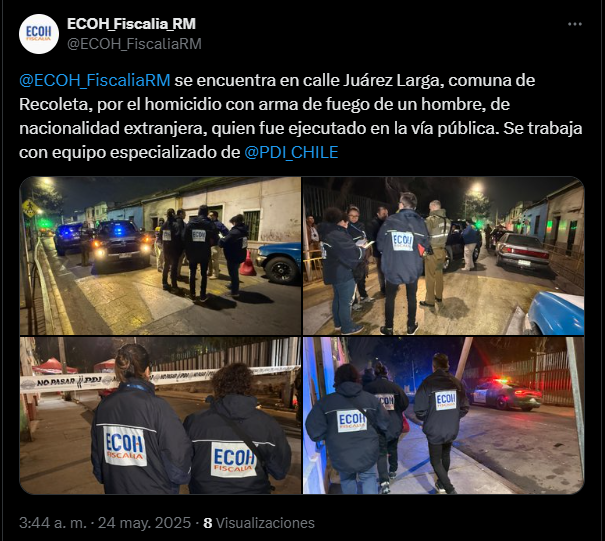Click the blue pickup truck in top-left photo
Viewport: 605px width, 541px height.
278,262
